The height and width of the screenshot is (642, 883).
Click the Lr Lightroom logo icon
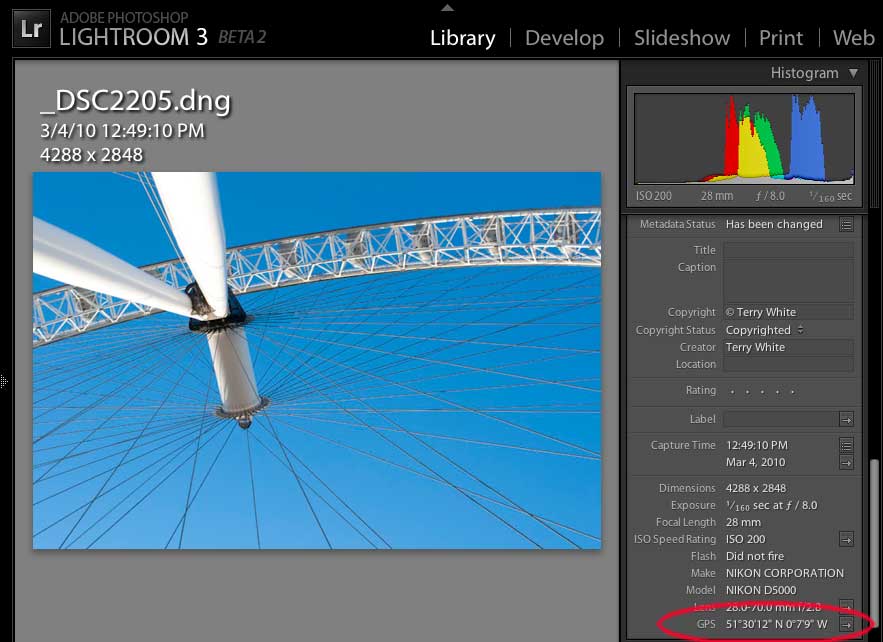[x=31, y=29]
